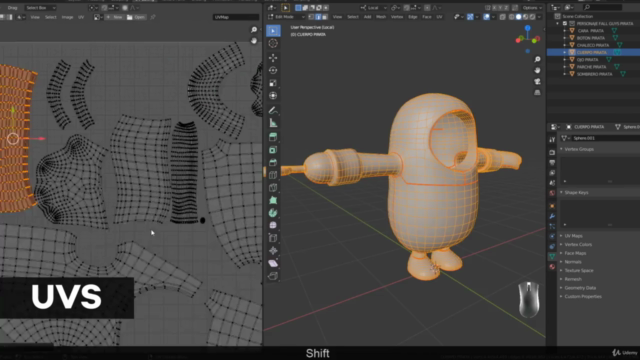Click the pan hand icon in 3D viewport
The width and height of the screenshot is (640, 360).
tap(537, 70)
